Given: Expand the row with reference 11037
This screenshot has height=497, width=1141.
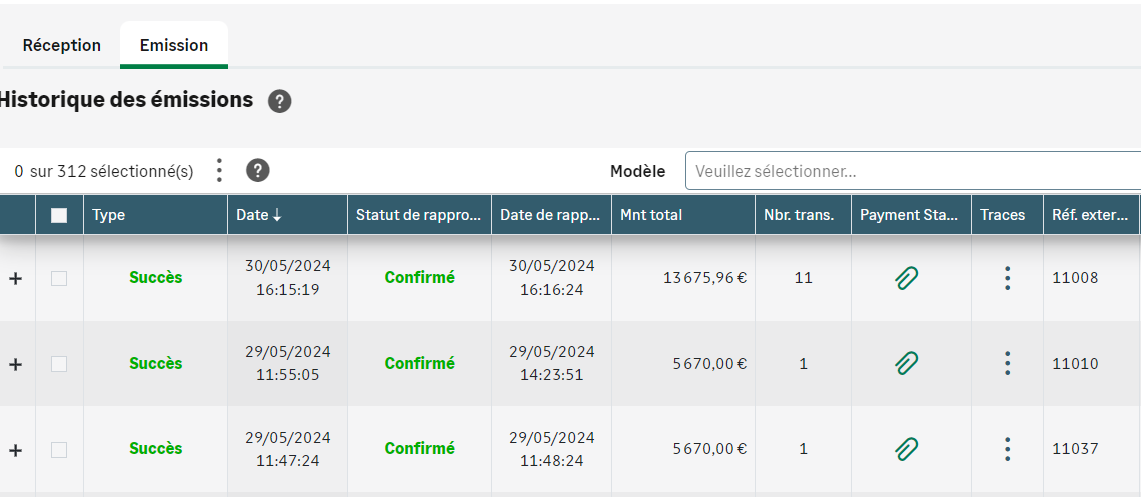Looking at the screenshot, I should pyautogui.click(x=15, y=450).
